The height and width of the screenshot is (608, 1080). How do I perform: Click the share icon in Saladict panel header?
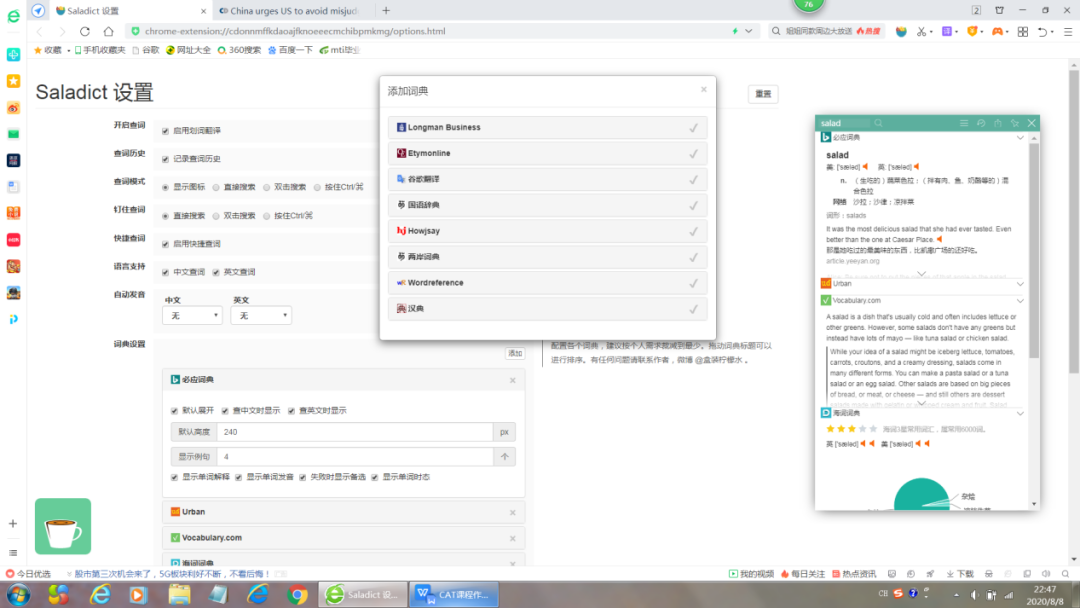[998, 123]
